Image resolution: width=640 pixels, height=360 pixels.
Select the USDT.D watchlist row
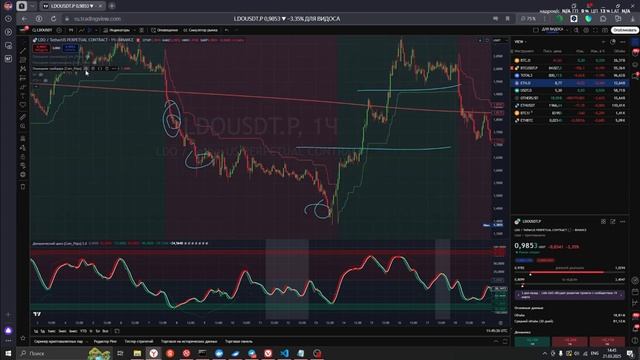pyautogui.click(x=569, y=91)
